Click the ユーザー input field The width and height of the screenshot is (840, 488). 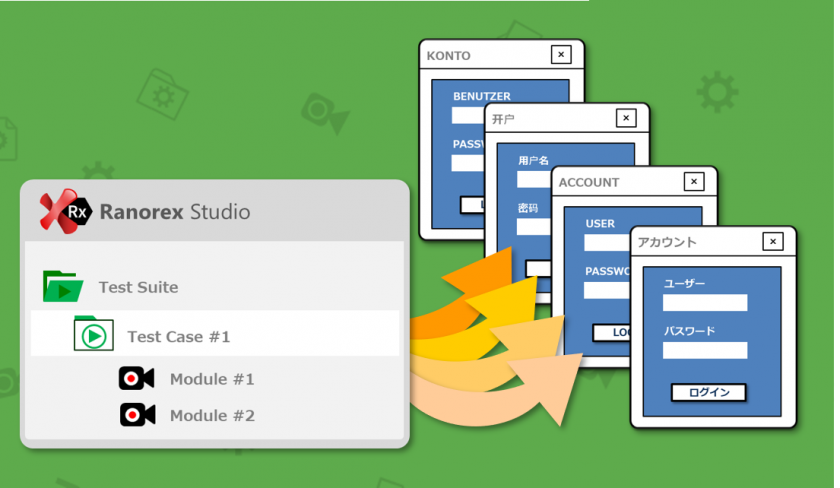coord(705,303)
